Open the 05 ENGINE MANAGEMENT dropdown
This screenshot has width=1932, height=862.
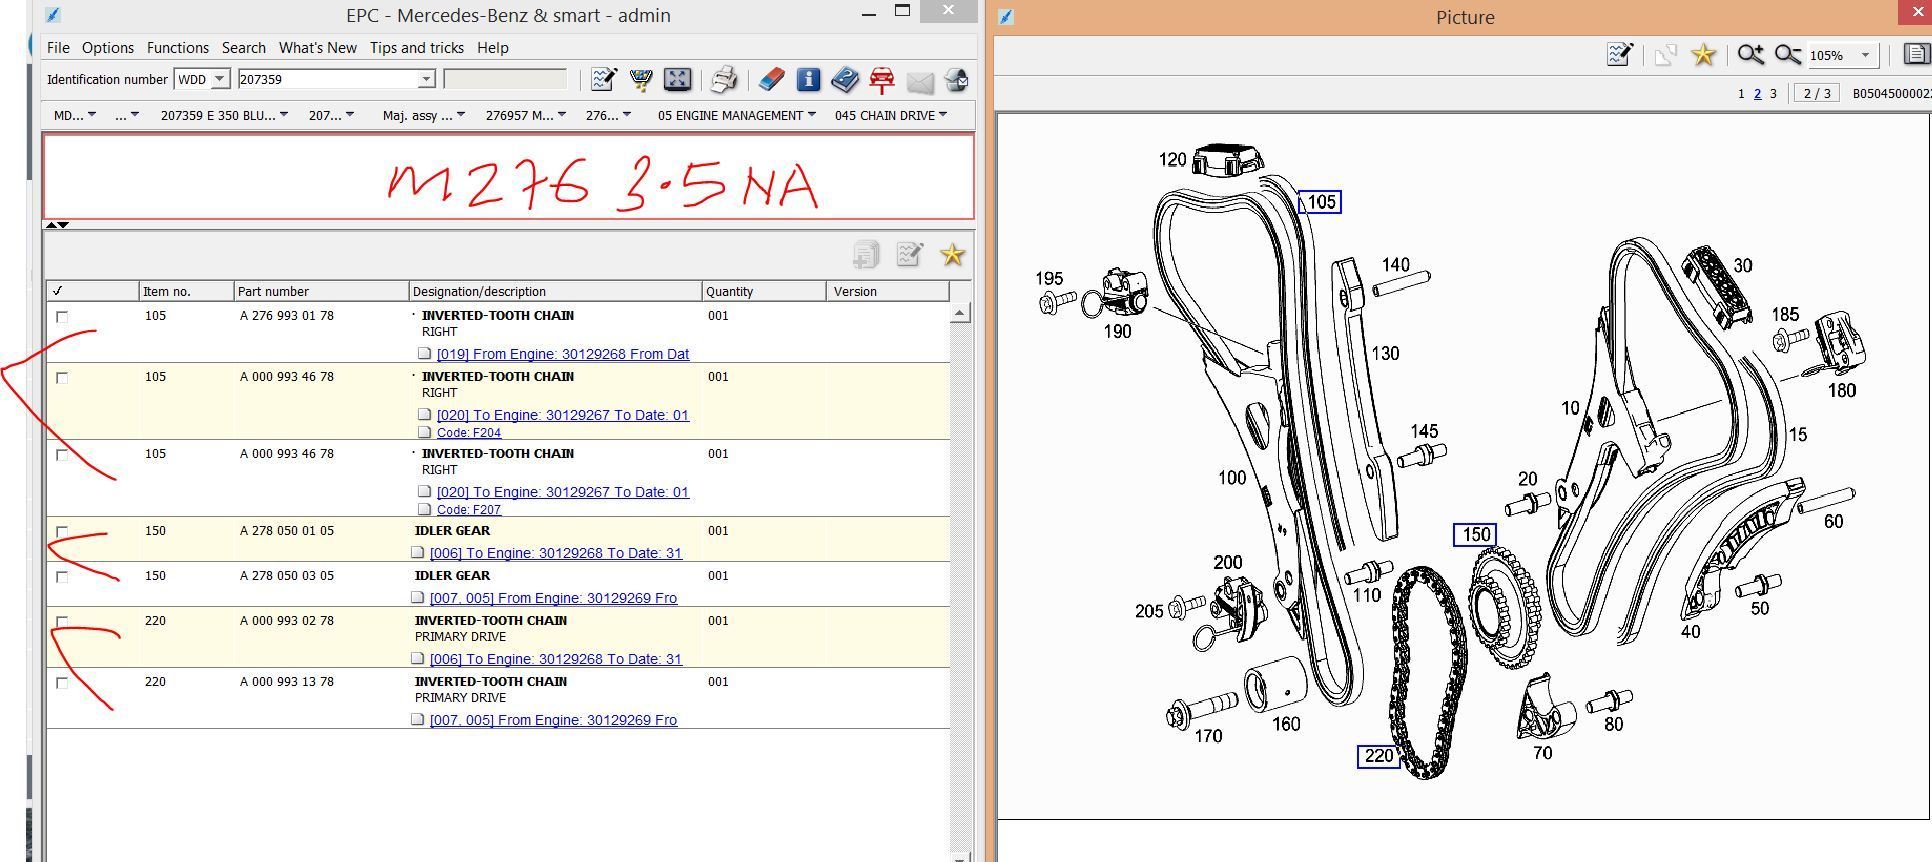(736, 115)
